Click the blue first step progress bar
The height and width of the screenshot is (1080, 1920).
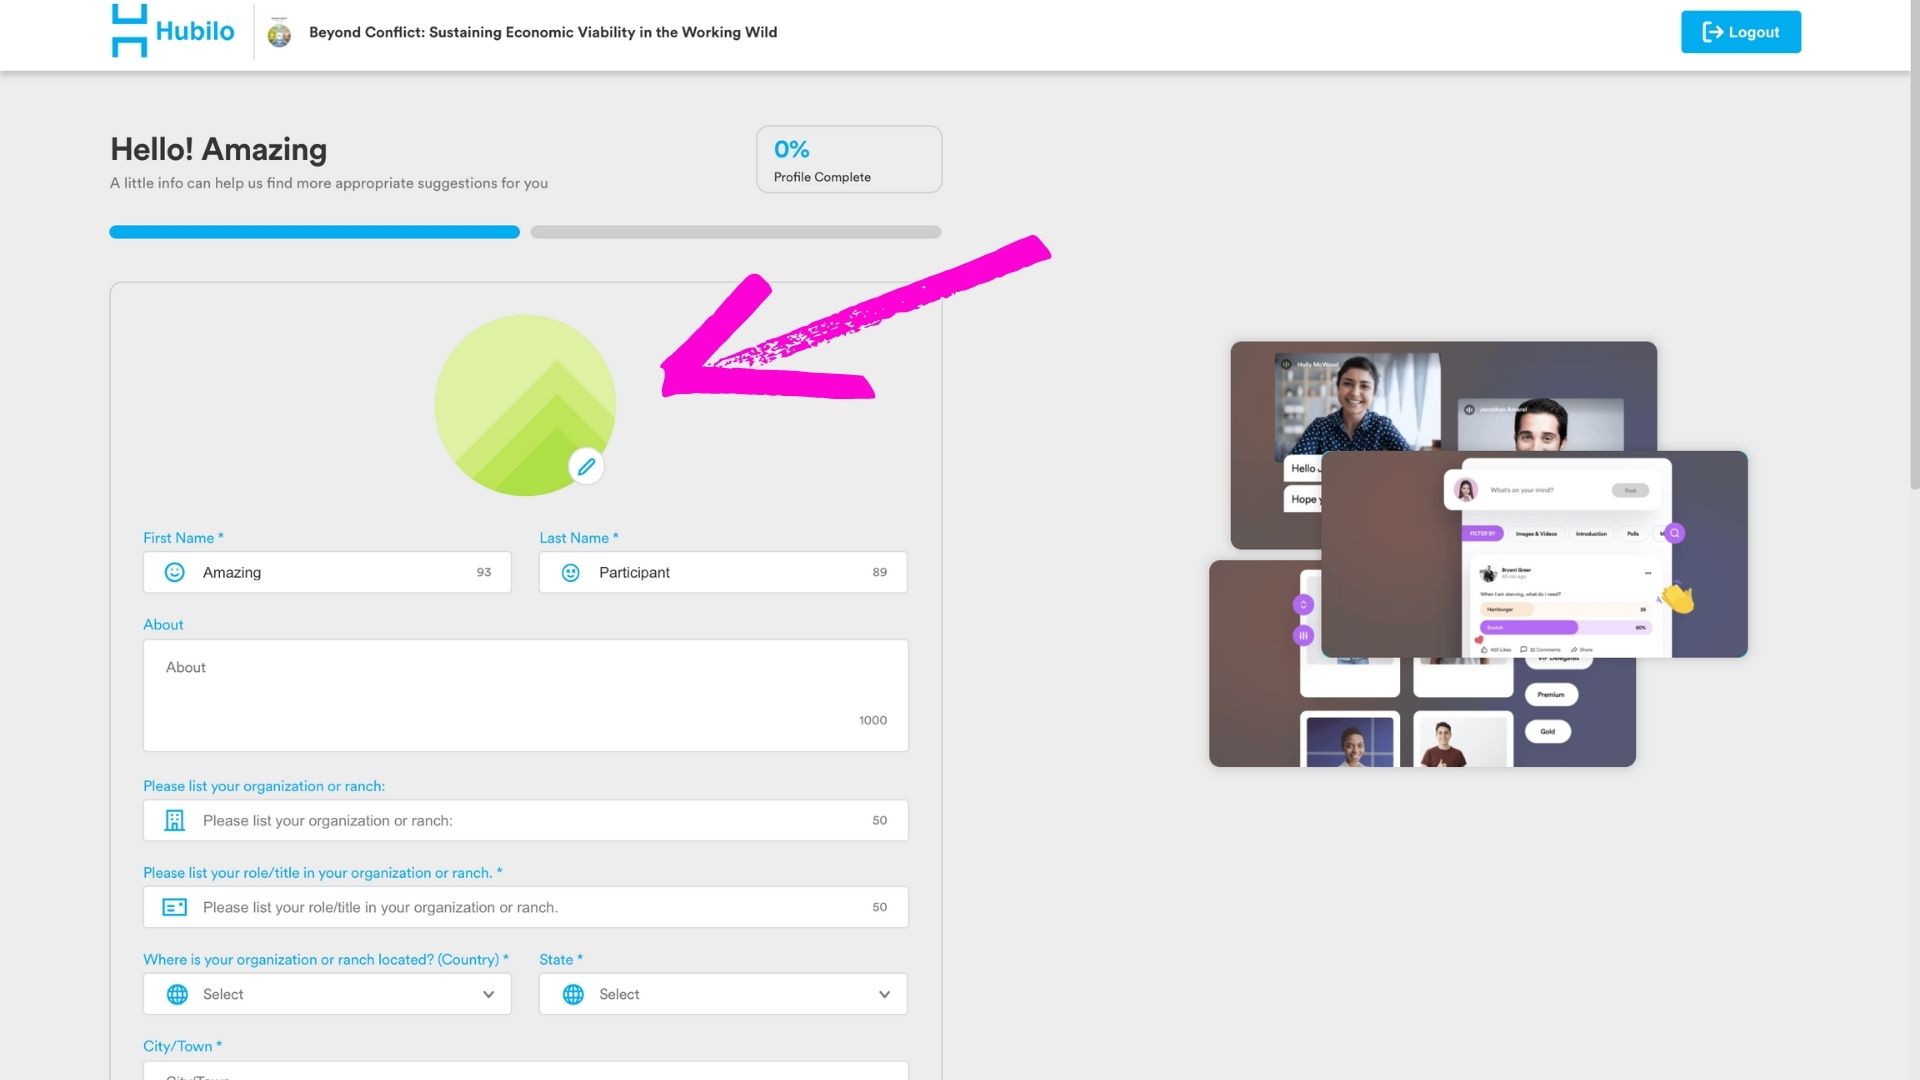tap(314, 232)
